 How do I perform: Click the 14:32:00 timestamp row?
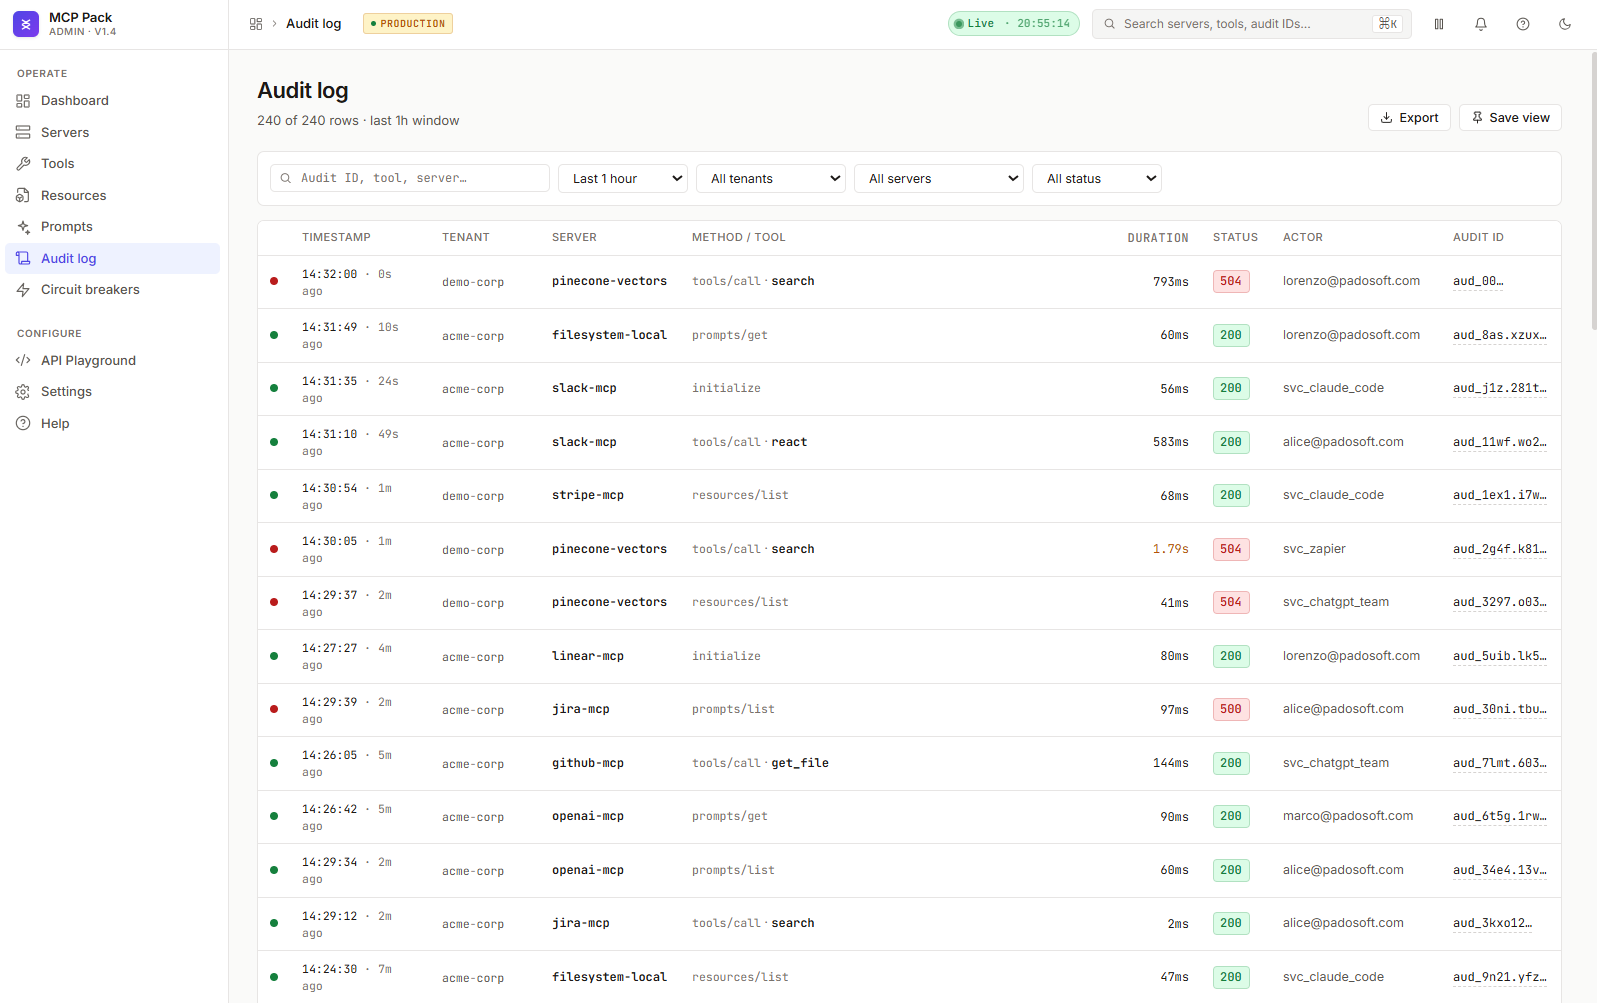(909, 282)
